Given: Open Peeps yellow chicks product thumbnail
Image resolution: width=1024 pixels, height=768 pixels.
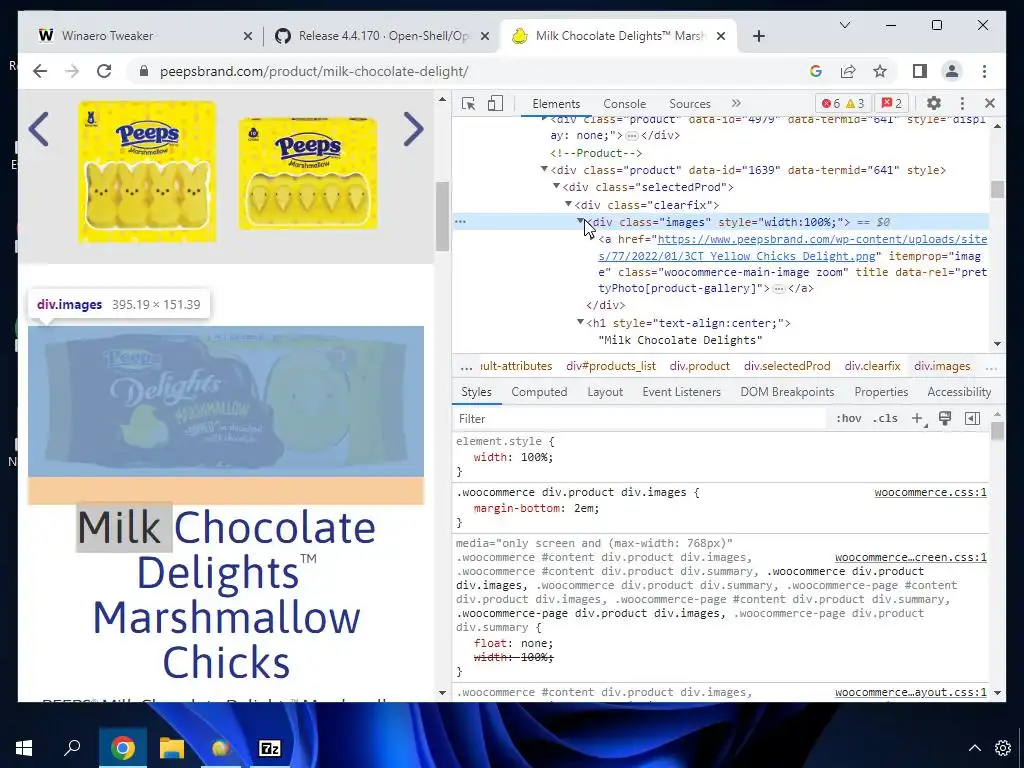Looking at the screenshot, I should 308,174.
